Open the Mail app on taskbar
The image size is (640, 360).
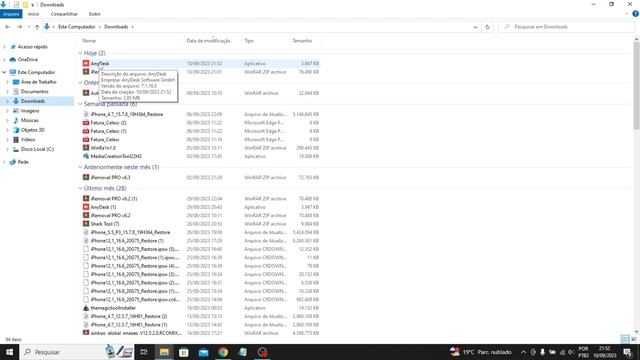click(x=203, y=352)
